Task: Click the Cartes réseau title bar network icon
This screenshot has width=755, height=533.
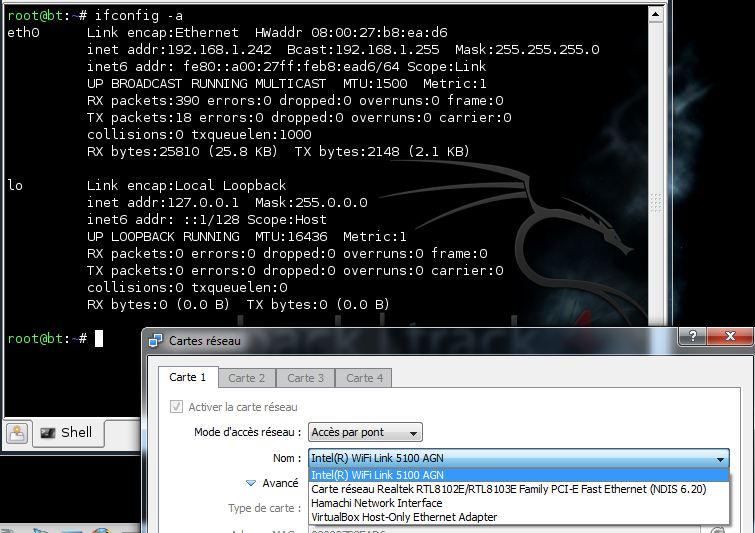Action: coord(156,340)
